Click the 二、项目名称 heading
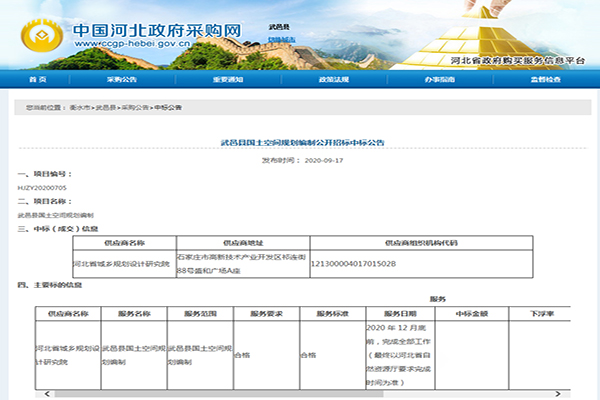This screenshot has height=400, width=600. (x=45, y=202)
